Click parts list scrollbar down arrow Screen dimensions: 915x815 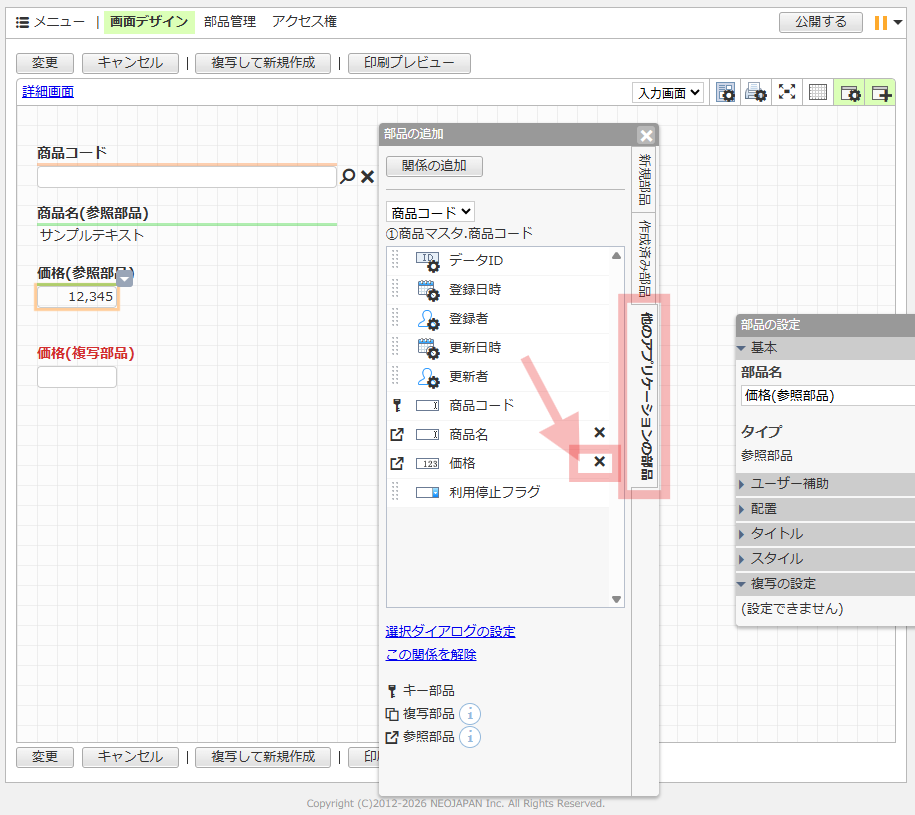[616, 599]
